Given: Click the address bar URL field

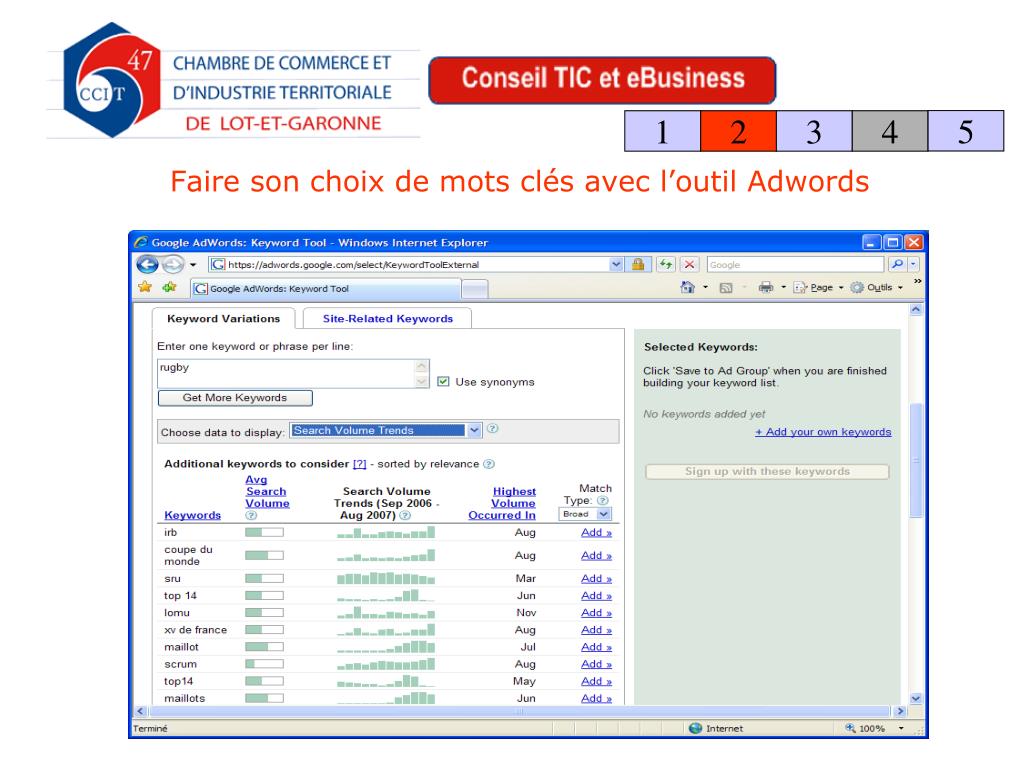Looking at the screenshot, I should coord(409,264).
